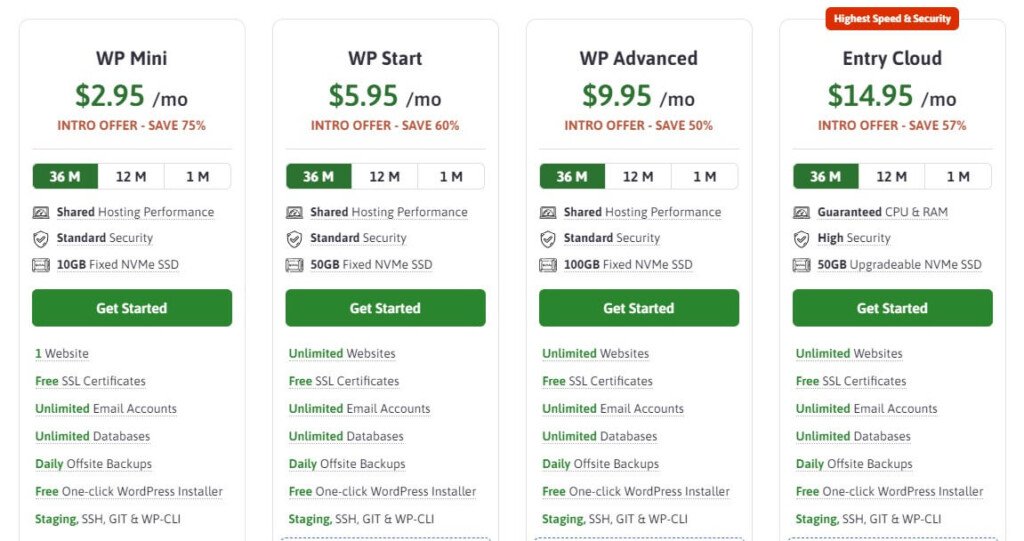
Task: Choose 1 M term for Entry Cloud
Action: [958, 176]
